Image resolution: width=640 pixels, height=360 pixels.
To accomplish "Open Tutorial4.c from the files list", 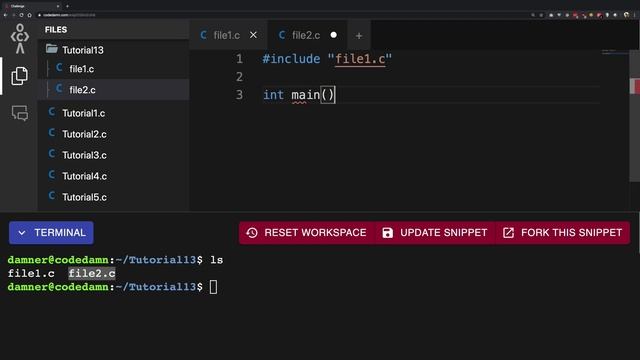I will tap(84, 176).
